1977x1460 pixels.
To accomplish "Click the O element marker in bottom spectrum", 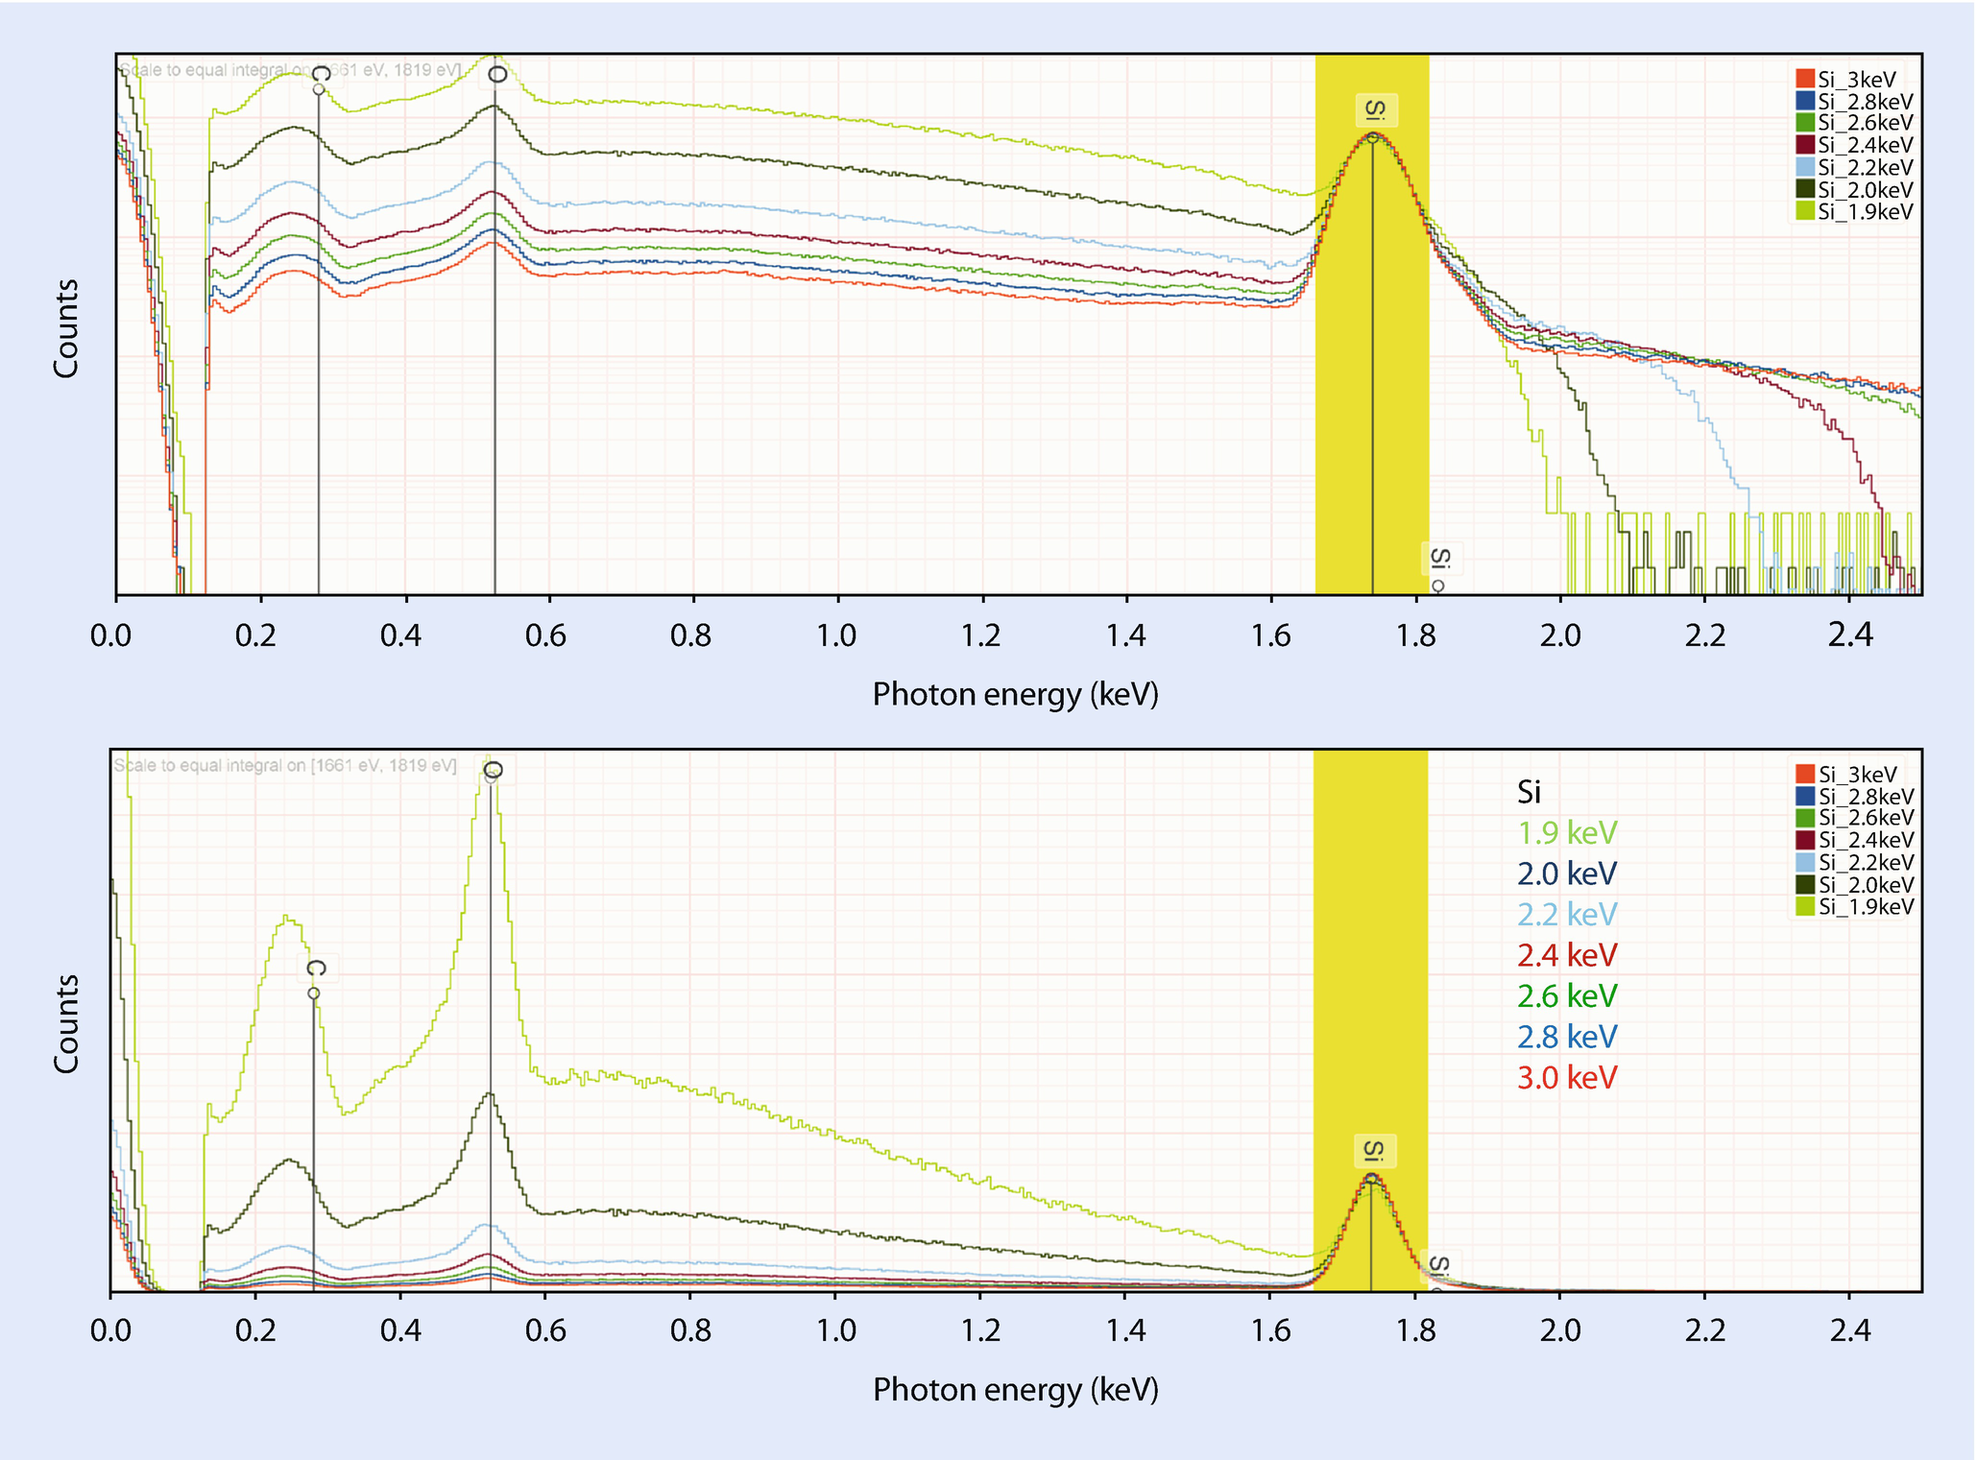I will click(493, 769).
